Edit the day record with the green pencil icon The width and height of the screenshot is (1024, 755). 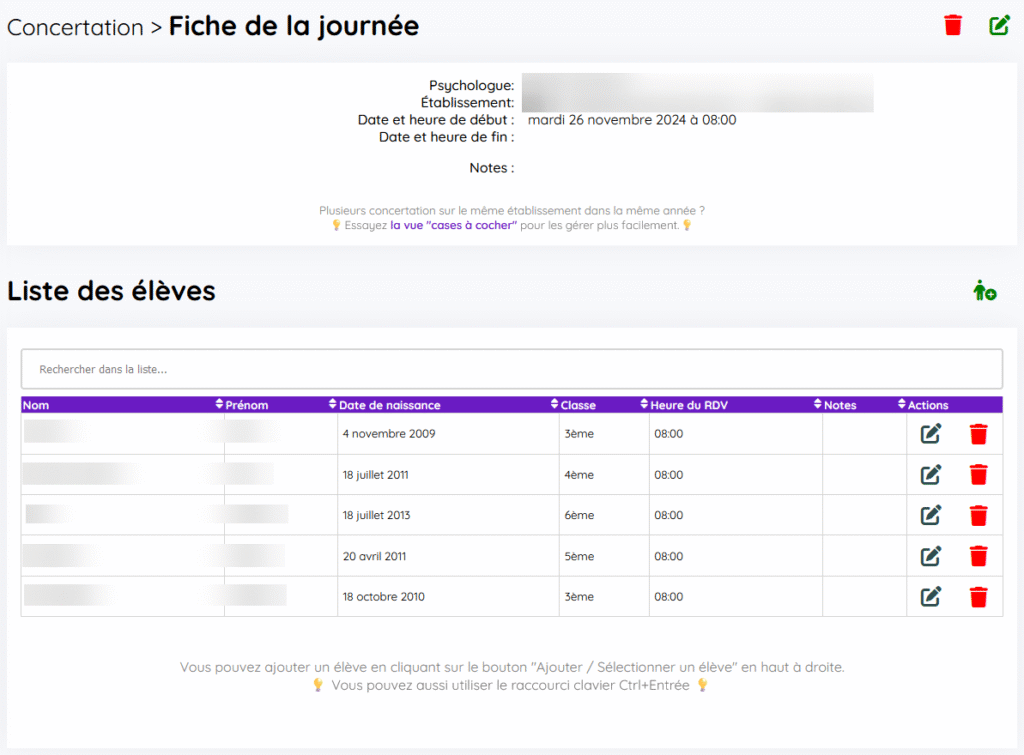(999, 25)
